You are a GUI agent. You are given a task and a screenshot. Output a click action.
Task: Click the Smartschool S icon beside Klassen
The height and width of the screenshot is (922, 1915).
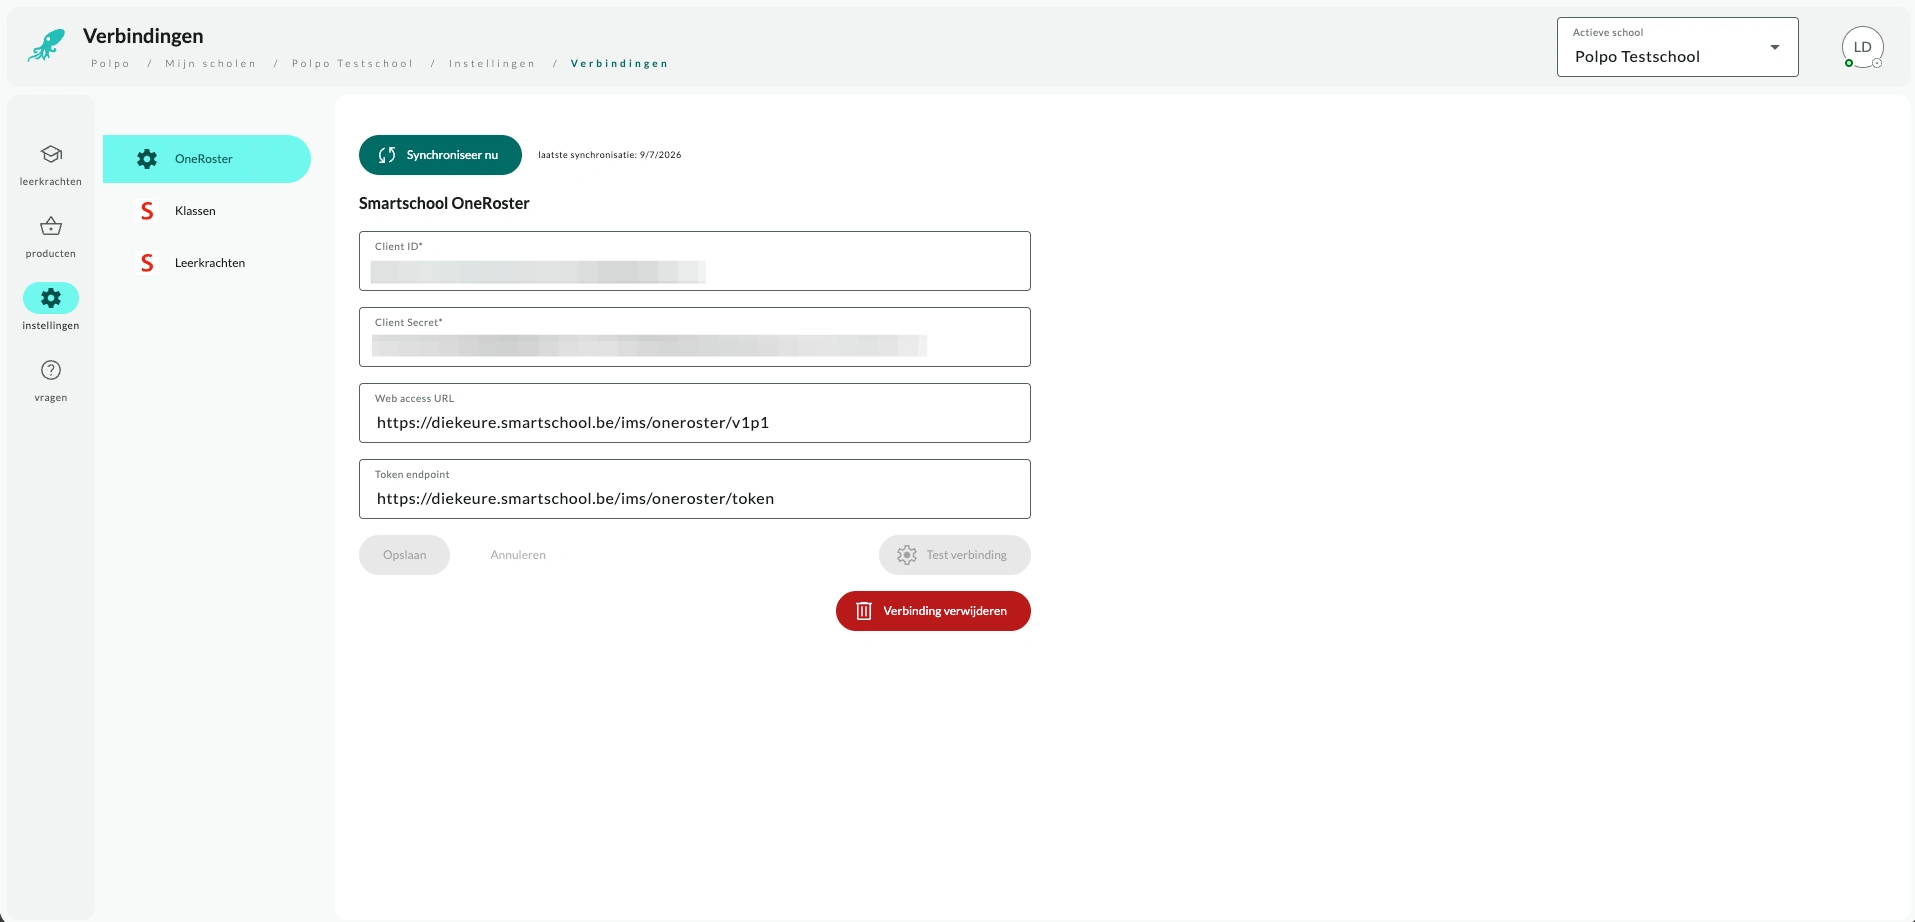pos(147,211)
